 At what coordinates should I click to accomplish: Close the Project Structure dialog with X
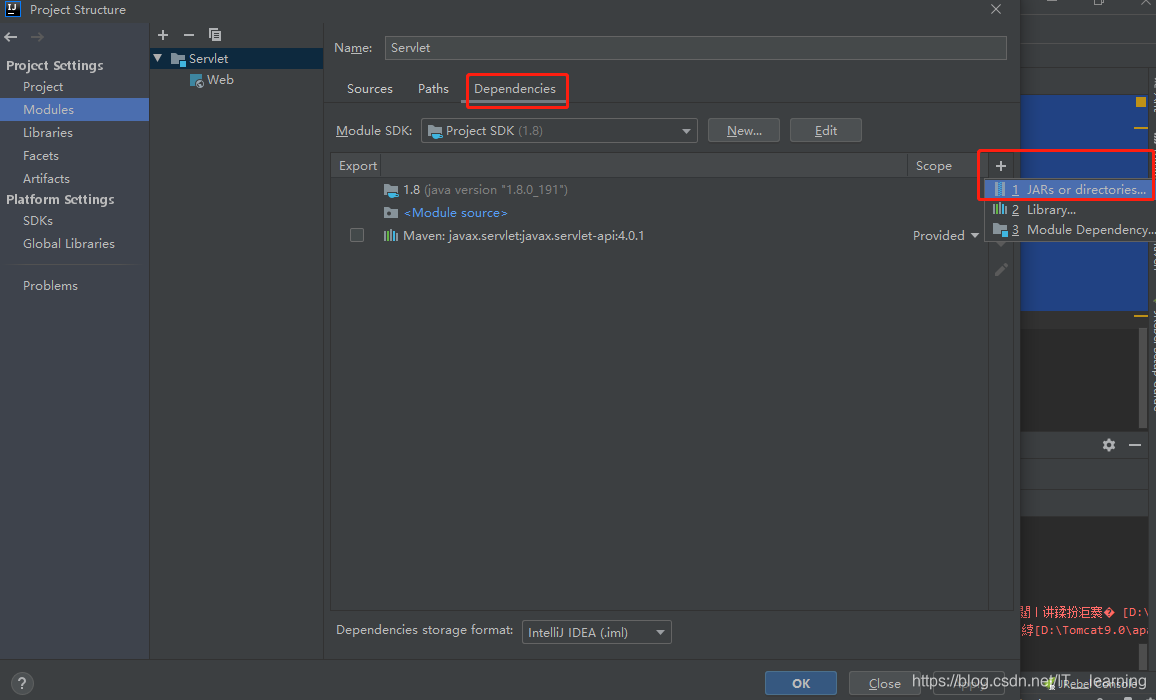click(995, 10)
